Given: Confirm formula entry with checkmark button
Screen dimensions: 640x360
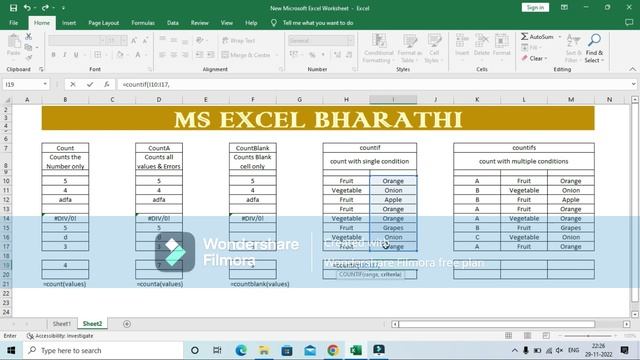Looking at the screenshot, I should [90, 84].
